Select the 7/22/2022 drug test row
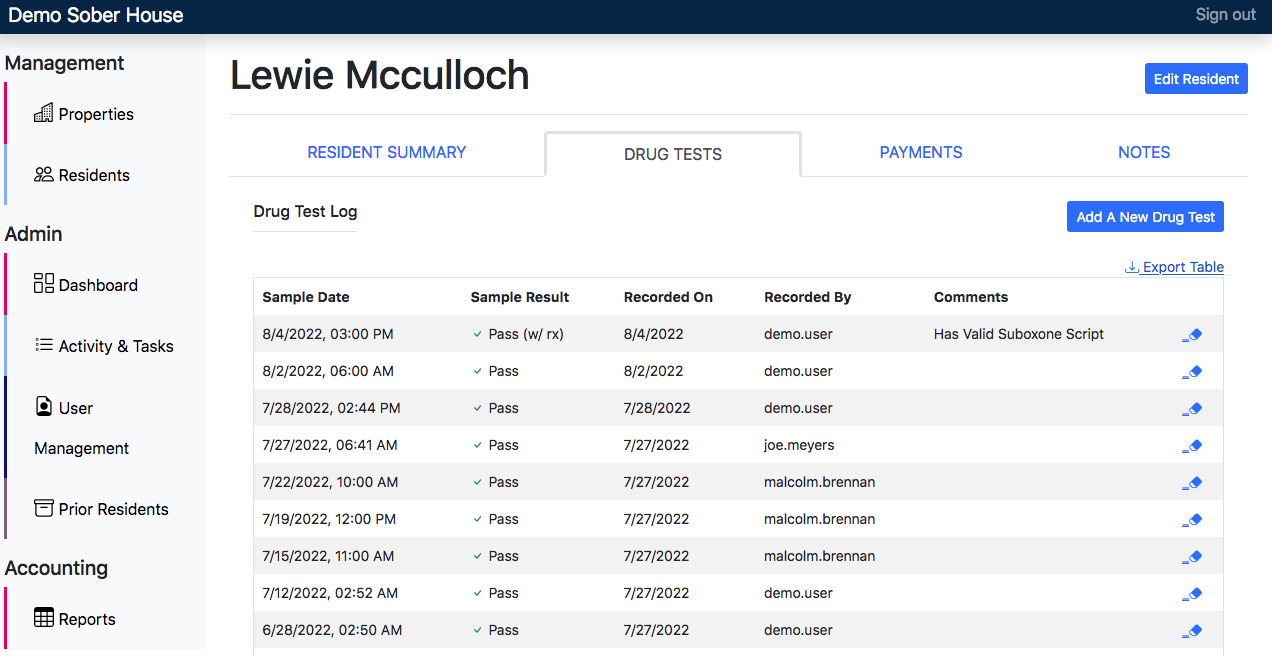 click(600, 482)
